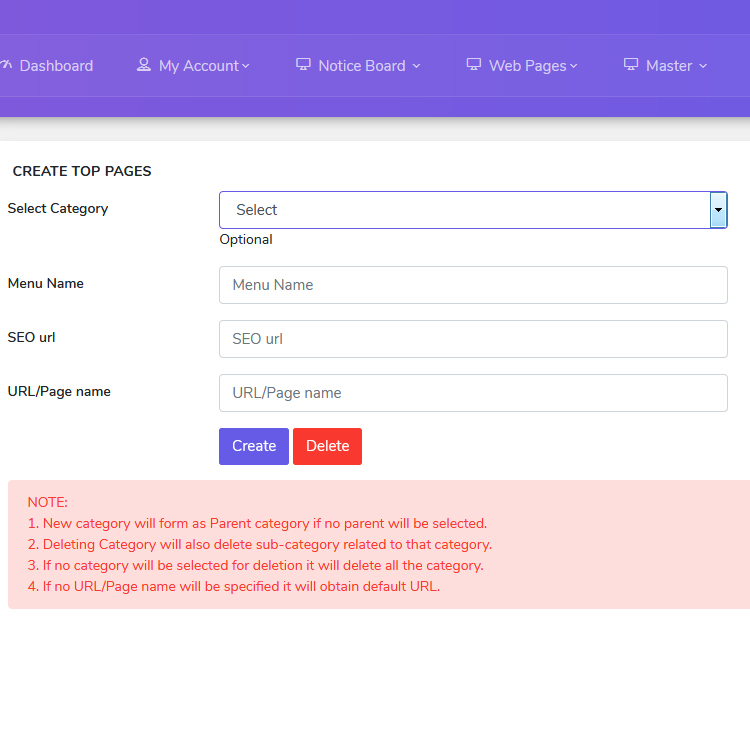The image size is (750, 750).
Task: Expand the Master menu chevron
Action: tap(703, 66)
